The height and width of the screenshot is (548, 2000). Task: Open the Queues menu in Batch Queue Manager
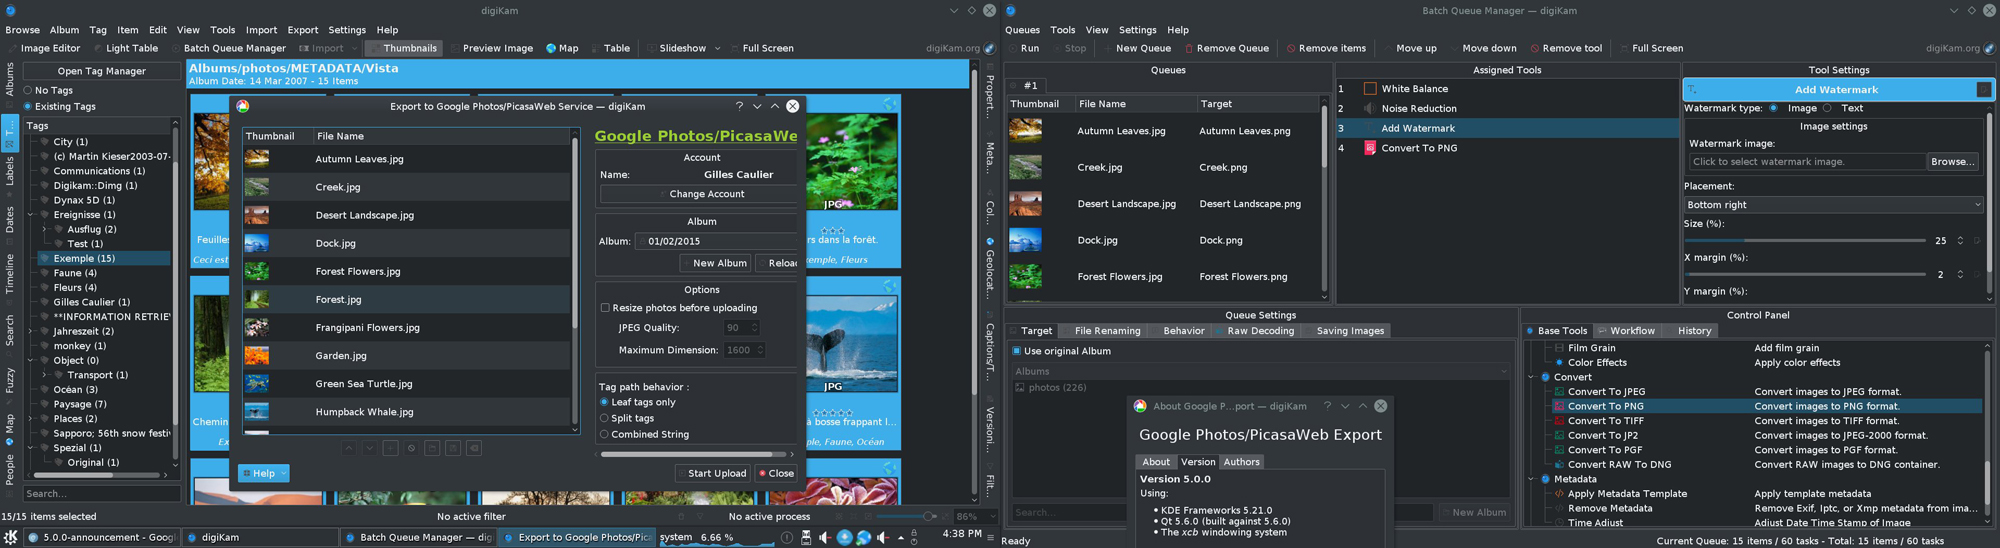pyautogui.click(x=1022, y=30)
